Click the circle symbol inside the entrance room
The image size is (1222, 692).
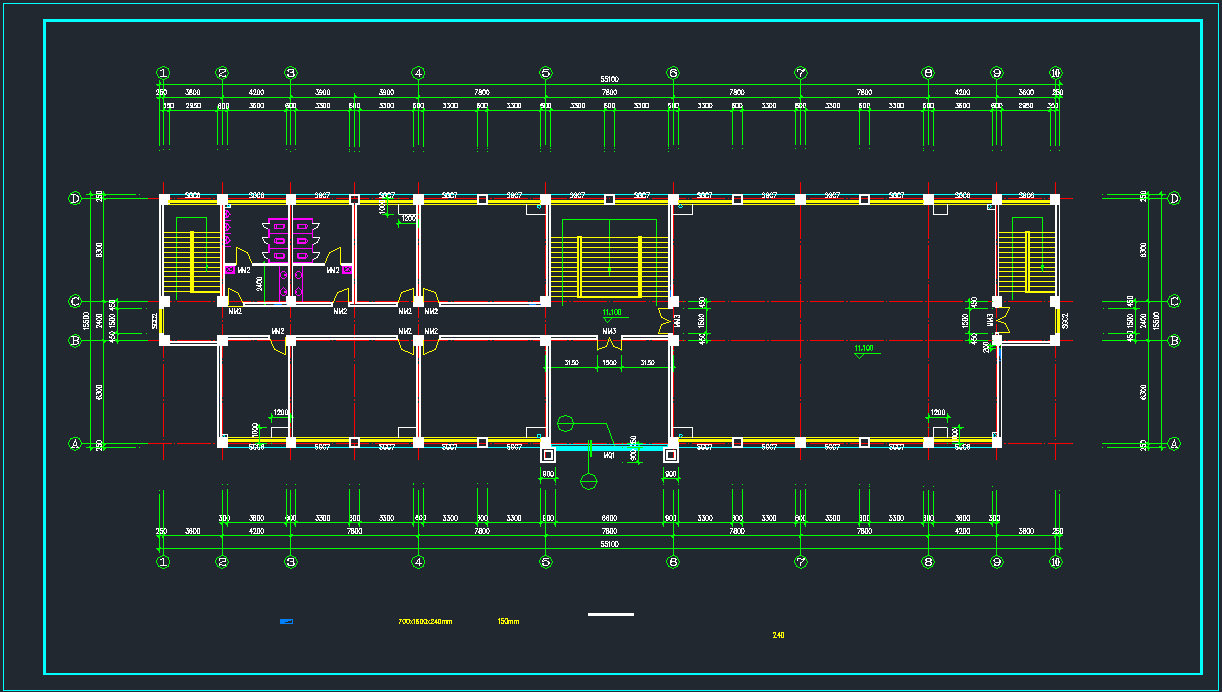point(566,423)
